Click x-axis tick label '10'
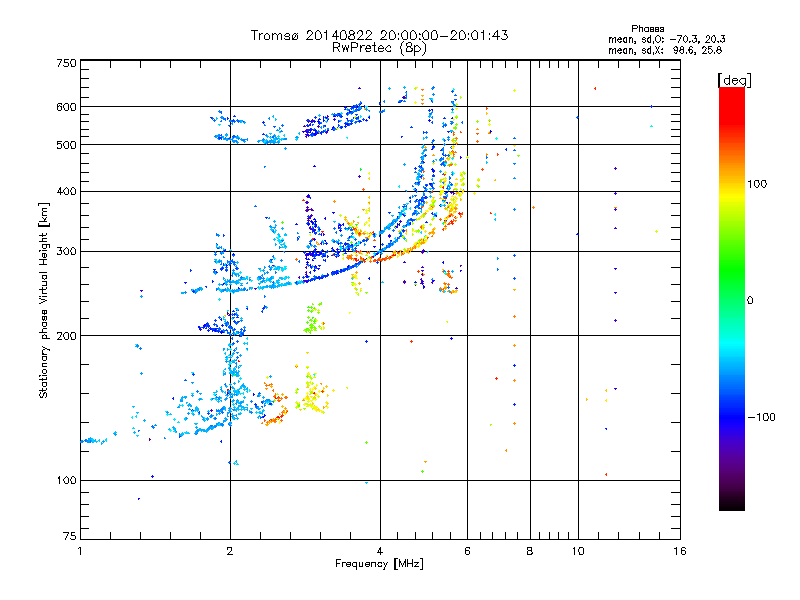 click(x=578, y=551)
